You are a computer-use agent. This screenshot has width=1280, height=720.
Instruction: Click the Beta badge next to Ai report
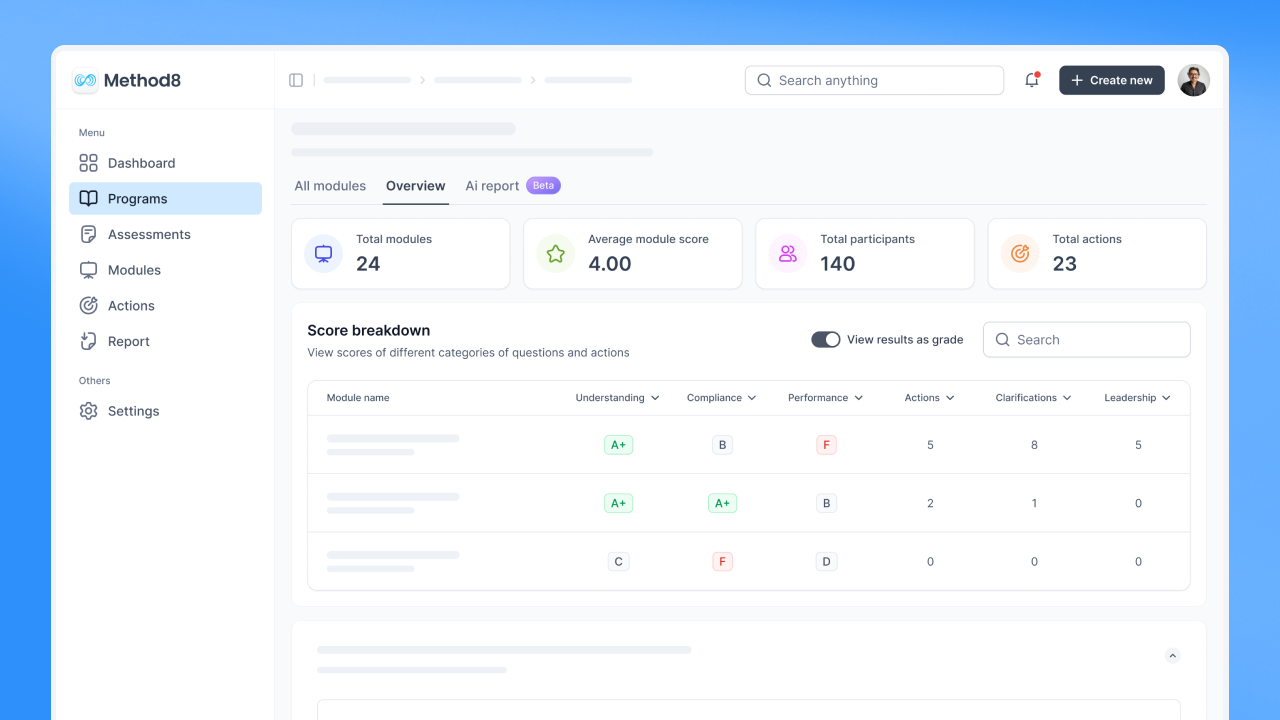(544, 186)
